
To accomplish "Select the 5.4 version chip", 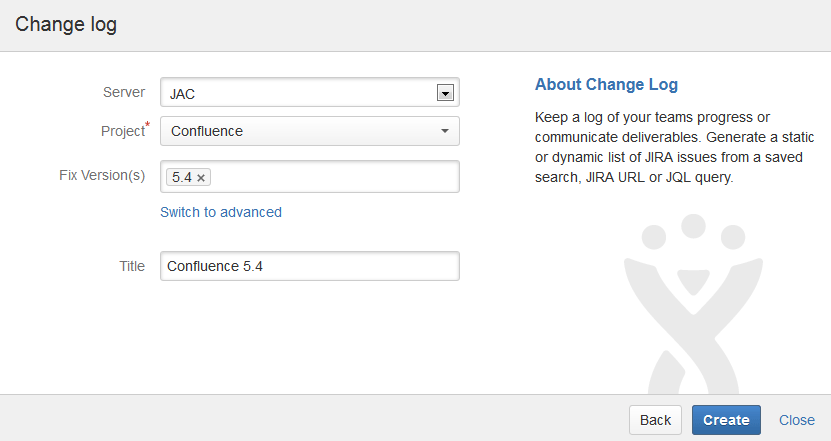I will [x=181, y=177].
